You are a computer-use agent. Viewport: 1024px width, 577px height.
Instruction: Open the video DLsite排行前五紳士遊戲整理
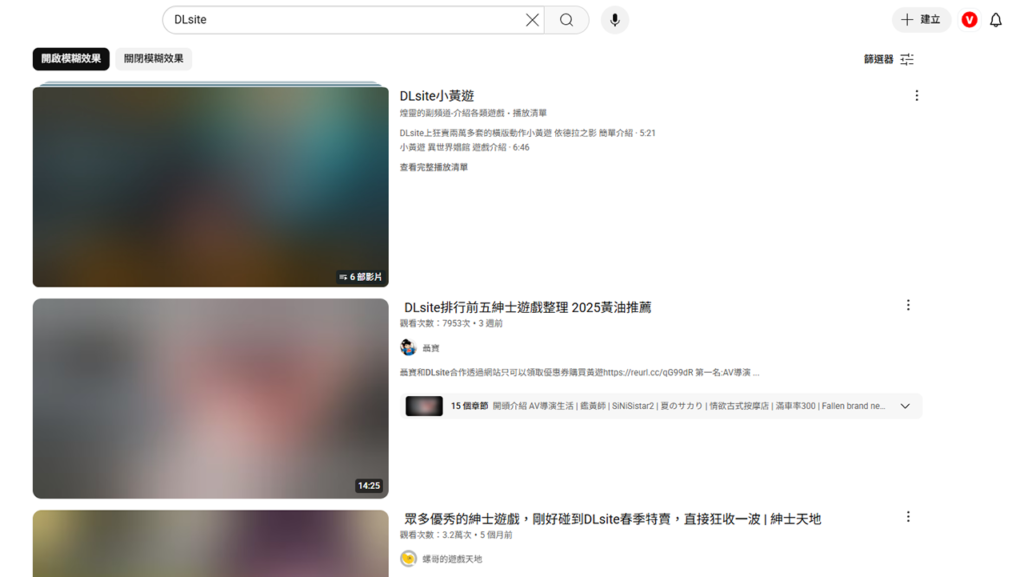pyautogui.click(x=530, y=306)
